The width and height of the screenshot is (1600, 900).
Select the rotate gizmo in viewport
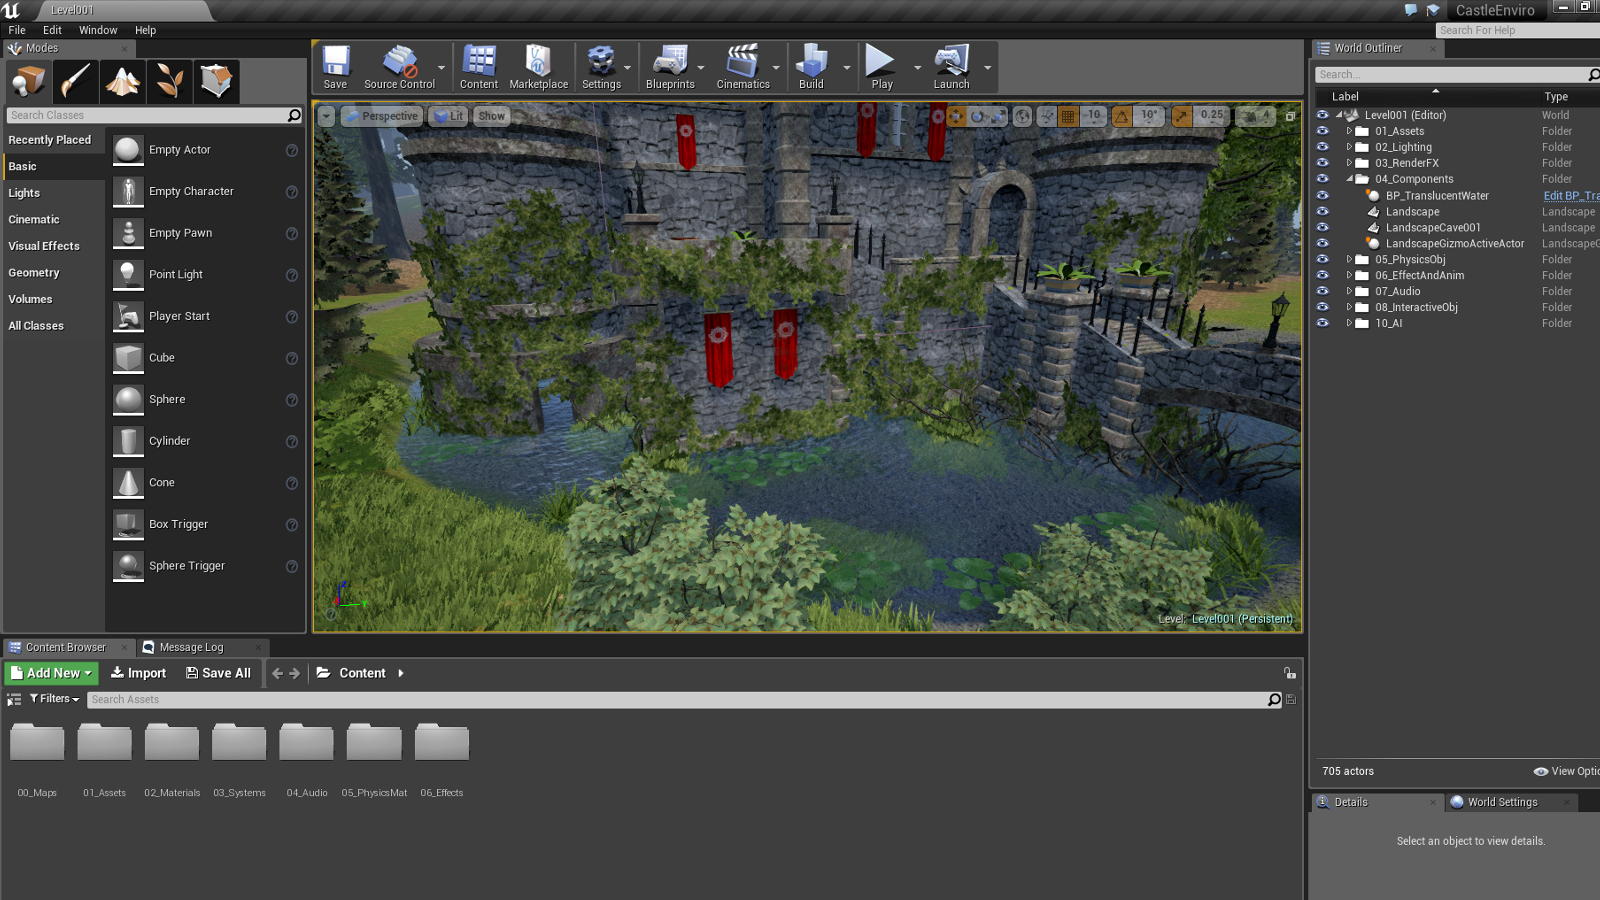tap(978, 116)
